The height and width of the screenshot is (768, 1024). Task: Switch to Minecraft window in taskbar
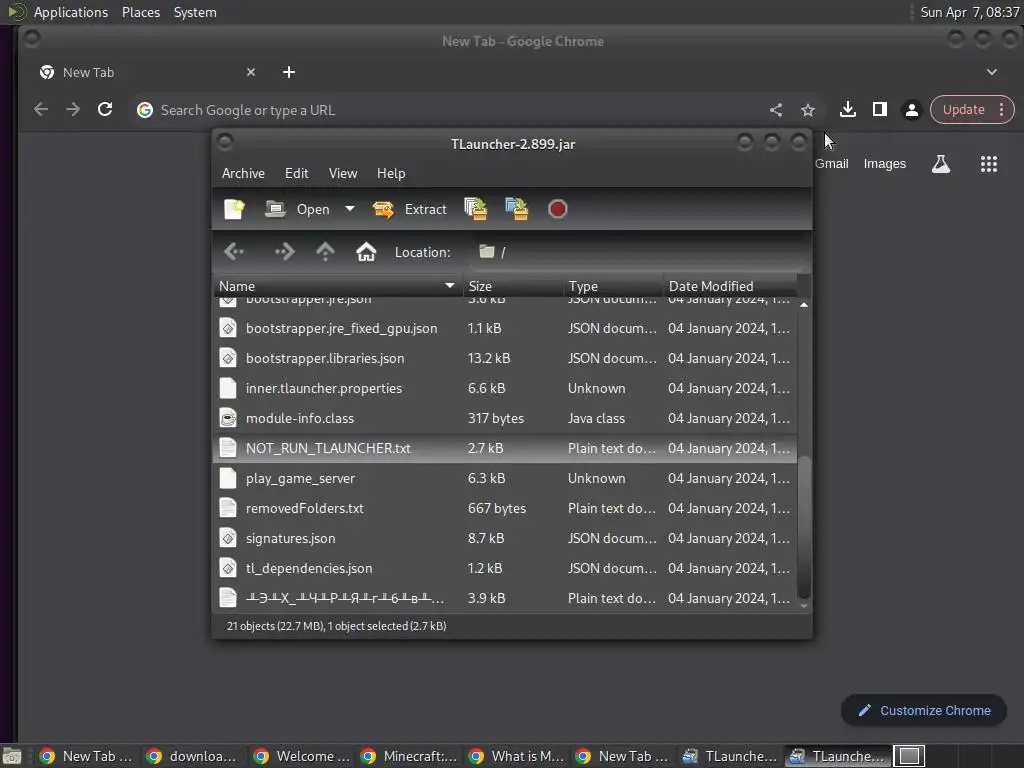410,756
